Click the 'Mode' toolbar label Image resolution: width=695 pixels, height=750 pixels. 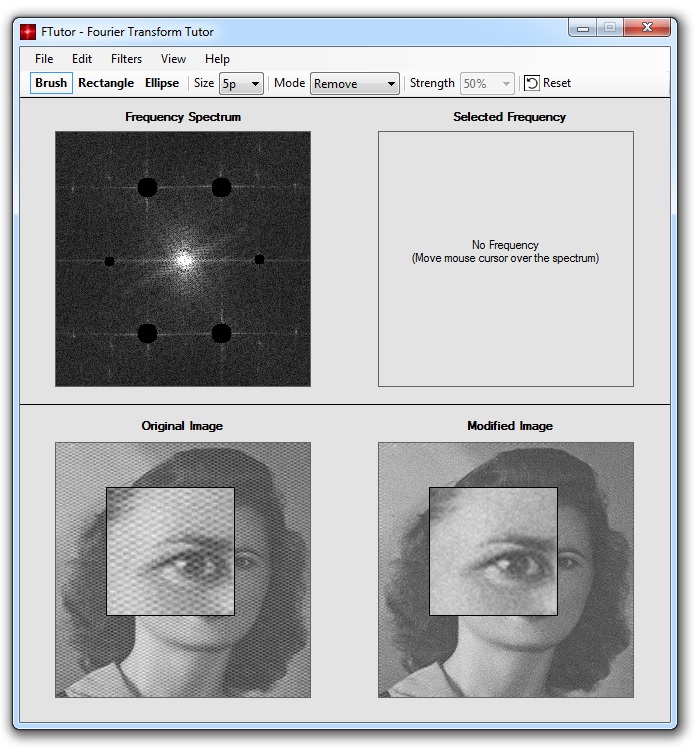coord(289,83)
